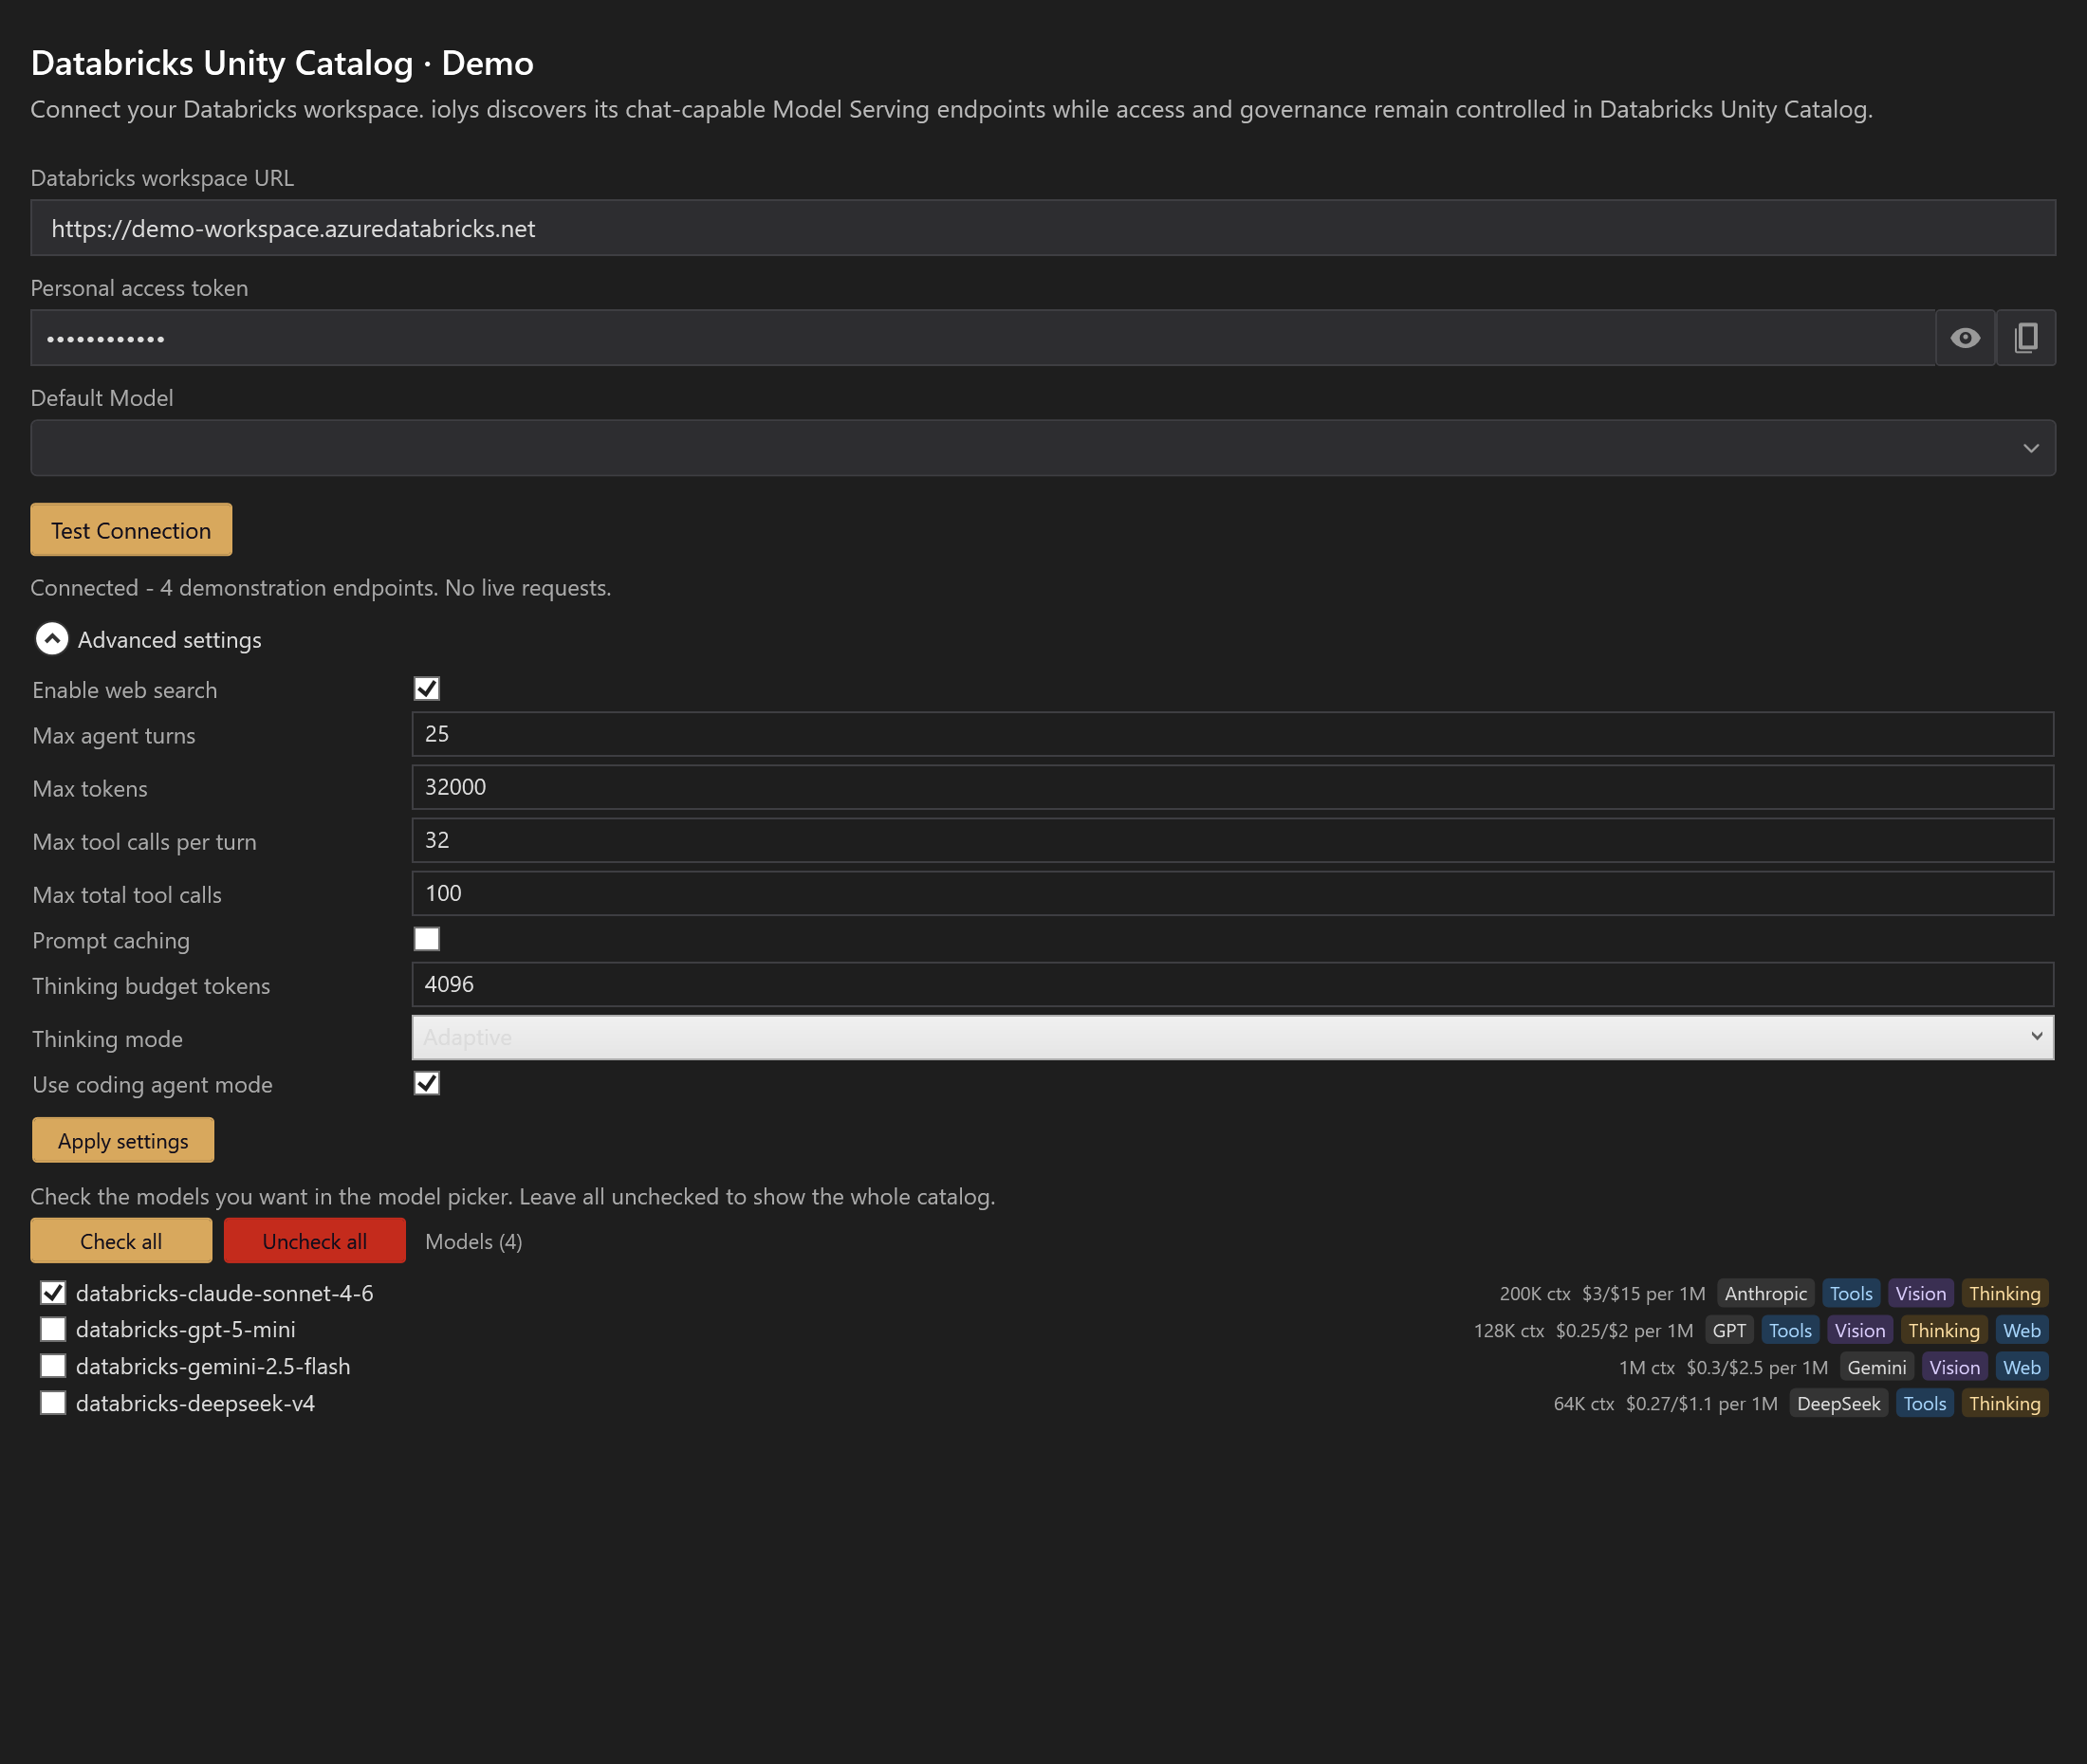Click the GPT tag on gpt-5-mini row
The image size is (2087, 1764).
[1729, 1330]
